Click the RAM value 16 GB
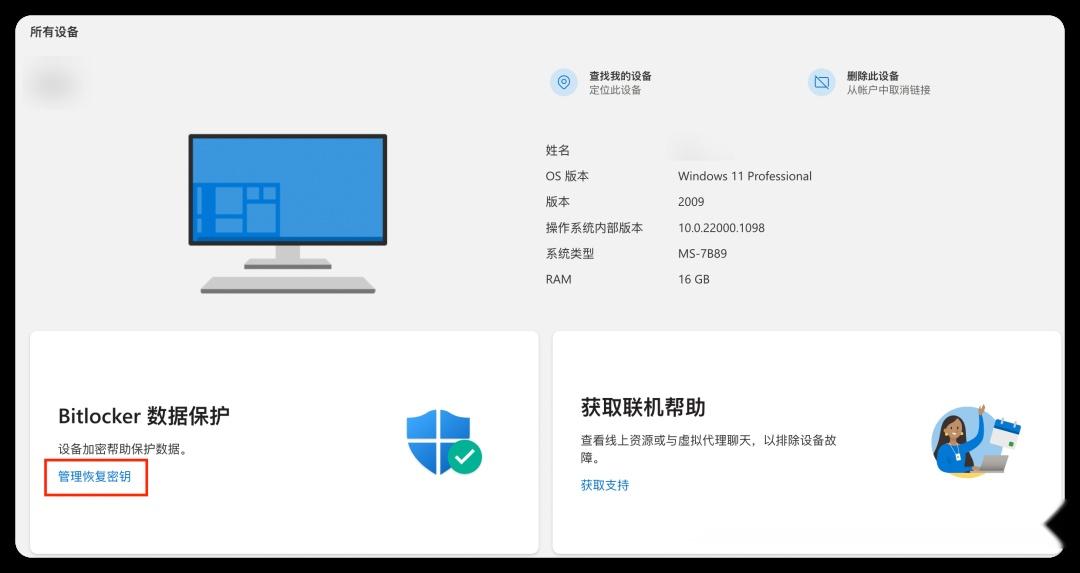 [694, 279]
